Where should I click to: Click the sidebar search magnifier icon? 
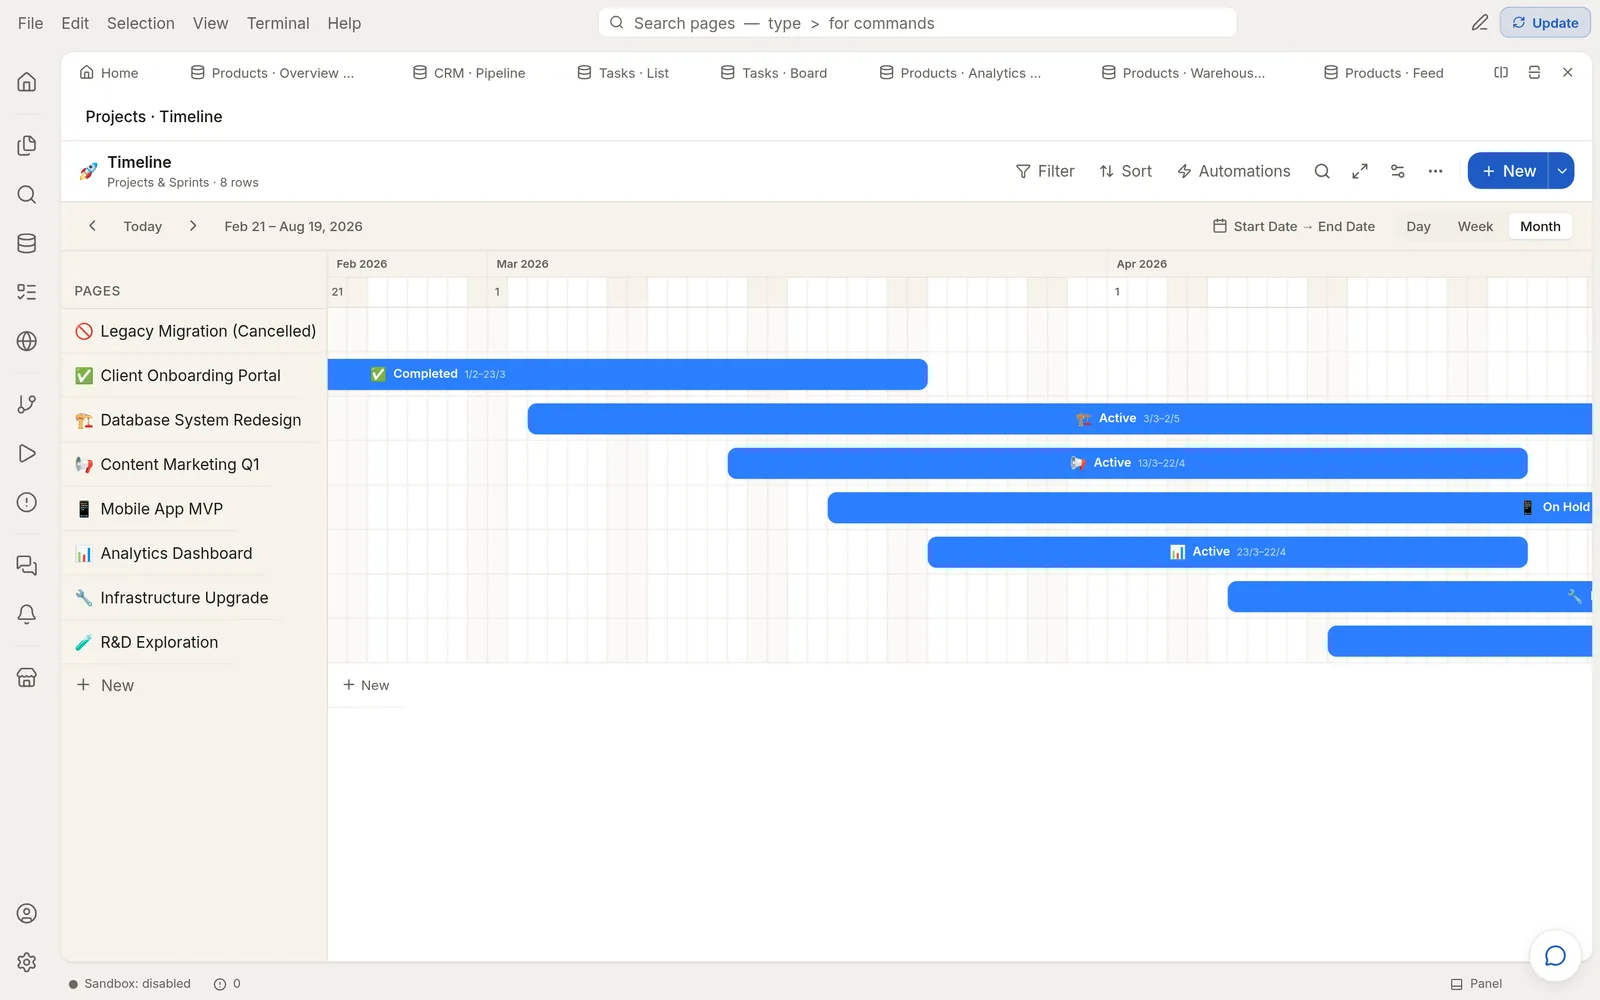pos(27,195)
